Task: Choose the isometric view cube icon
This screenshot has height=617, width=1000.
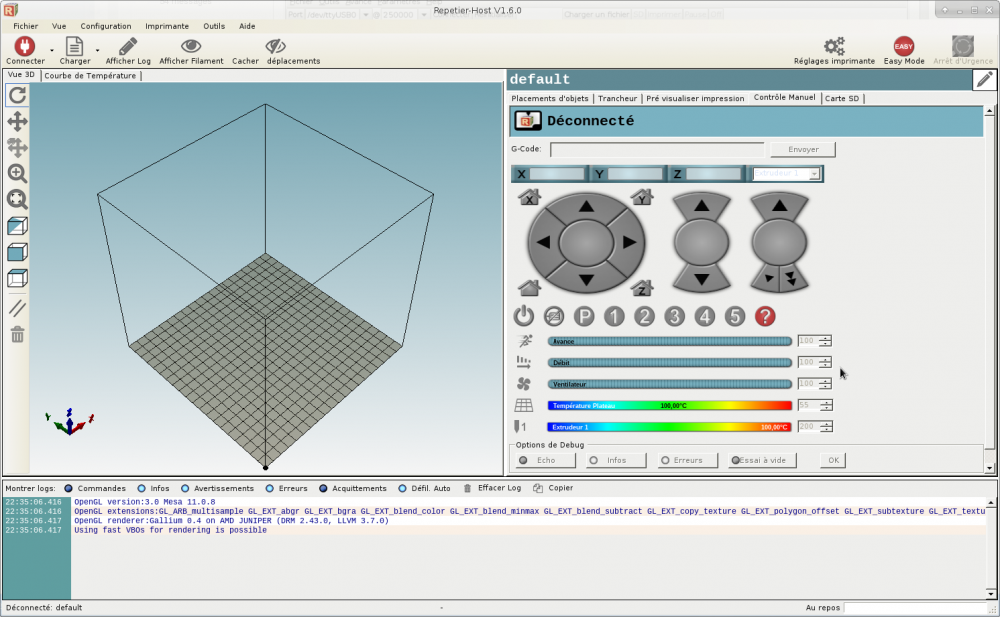Action: coord(17,226)
